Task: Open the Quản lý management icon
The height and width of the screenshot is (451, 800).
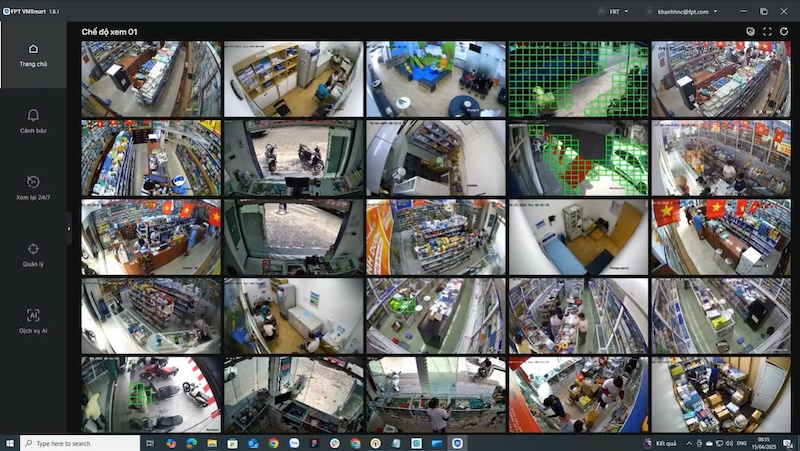Action: tap(33, 254)
